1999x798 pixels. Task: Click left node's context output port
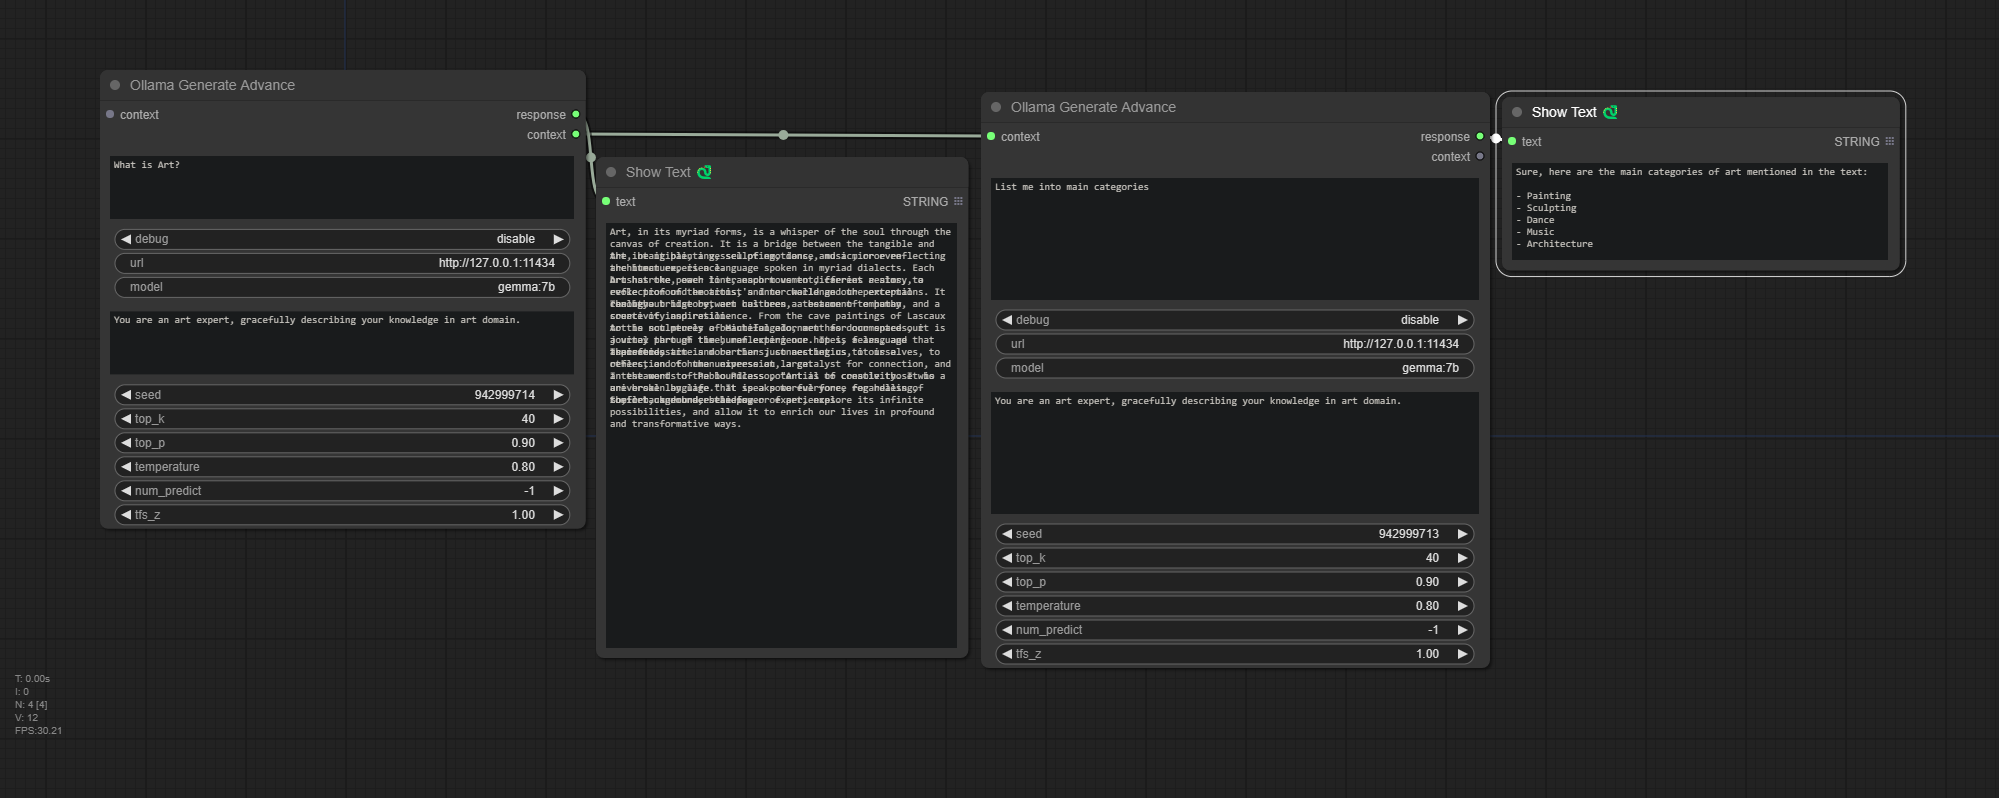[576, 134]
